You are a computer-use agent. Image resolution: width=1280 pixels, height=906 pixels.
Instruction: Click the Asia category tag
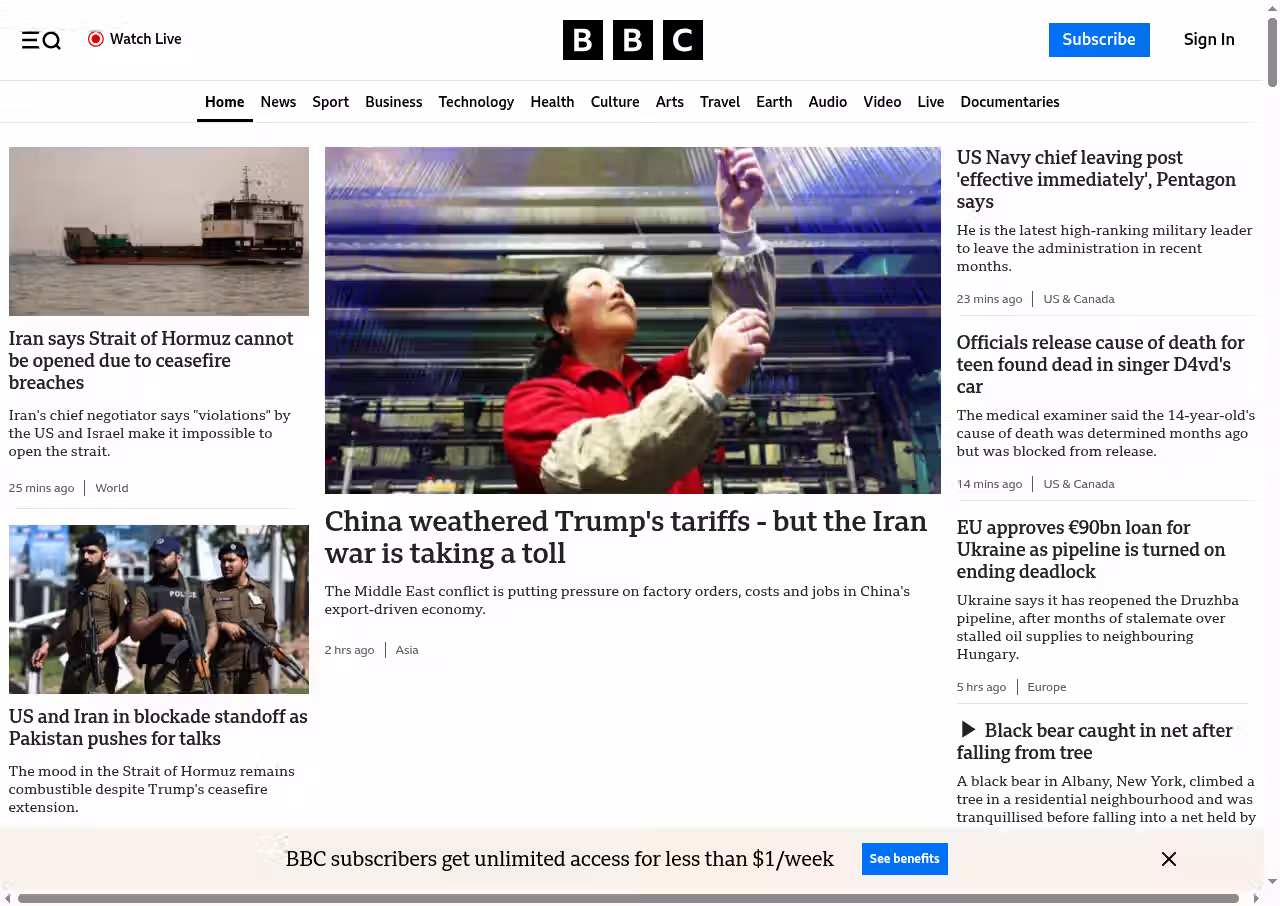pyautogui.click(x=407, y=650)
